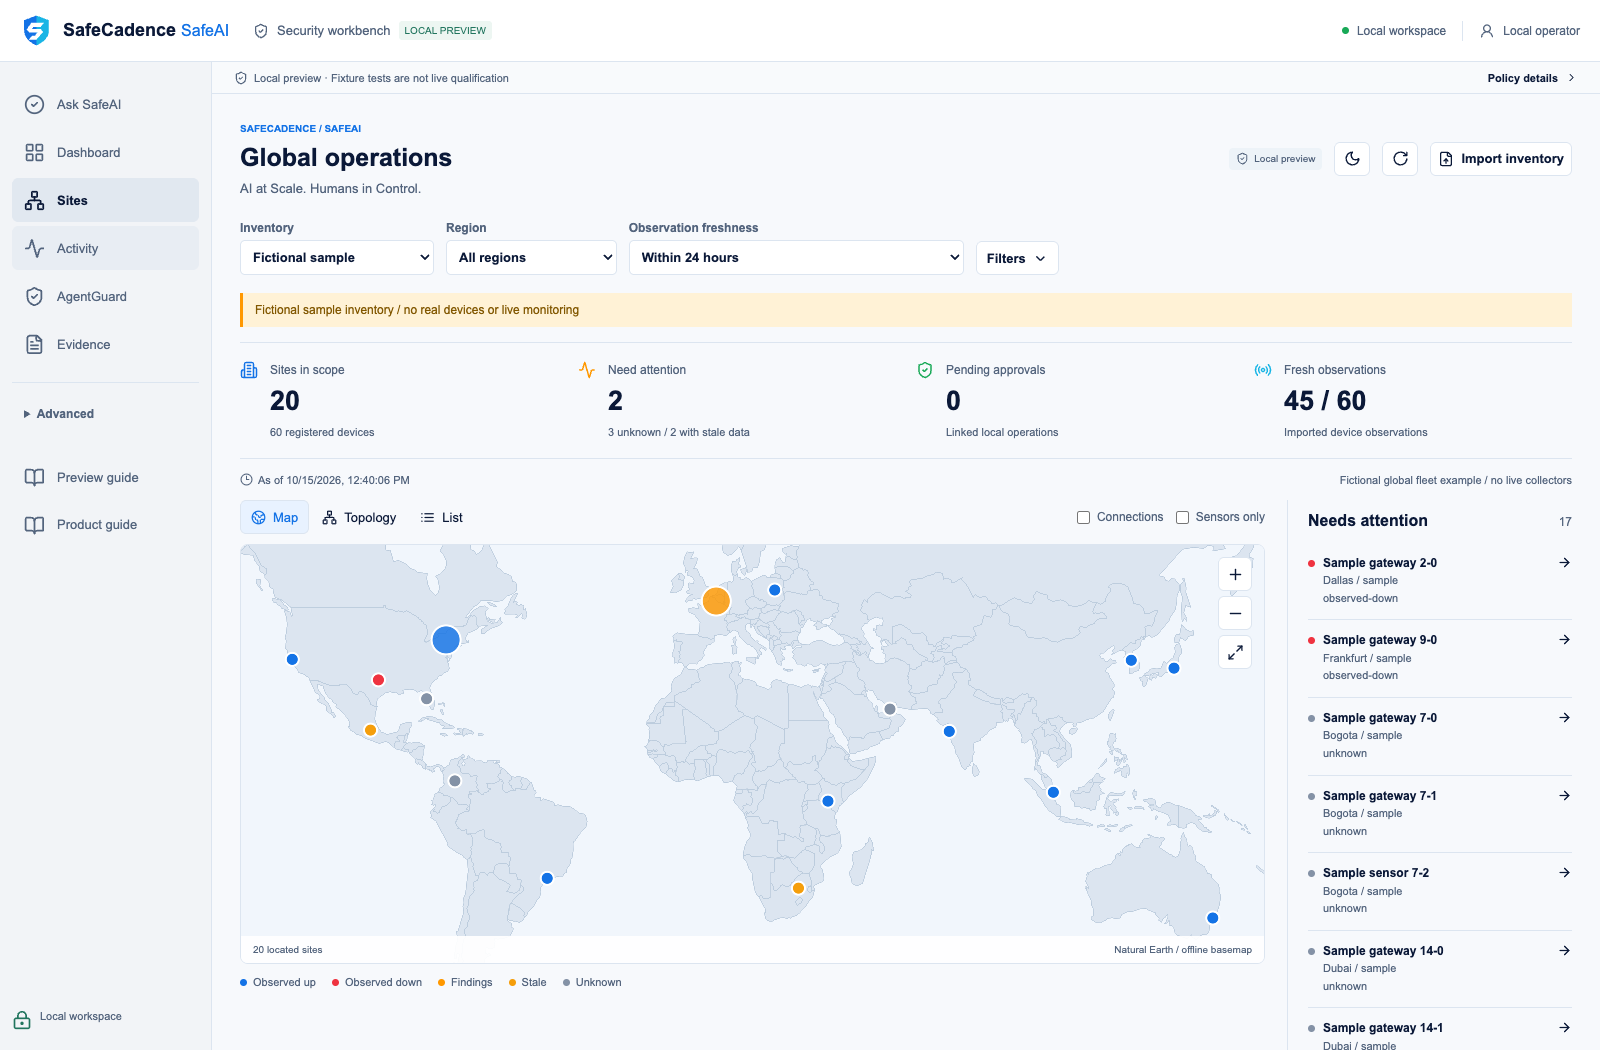Click Local workspace lock at sidebar bottom

pos(22,1020)
